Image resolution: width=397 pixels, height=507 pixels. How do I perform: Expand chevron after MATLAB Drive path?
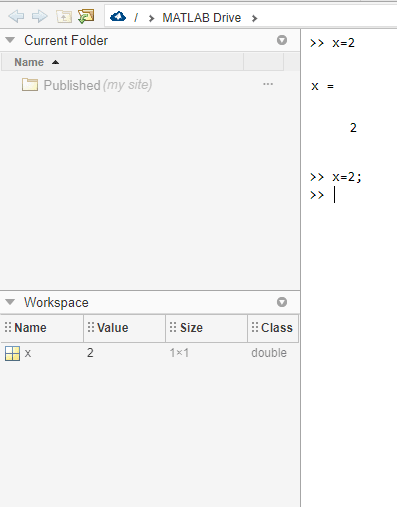[255, 18]
